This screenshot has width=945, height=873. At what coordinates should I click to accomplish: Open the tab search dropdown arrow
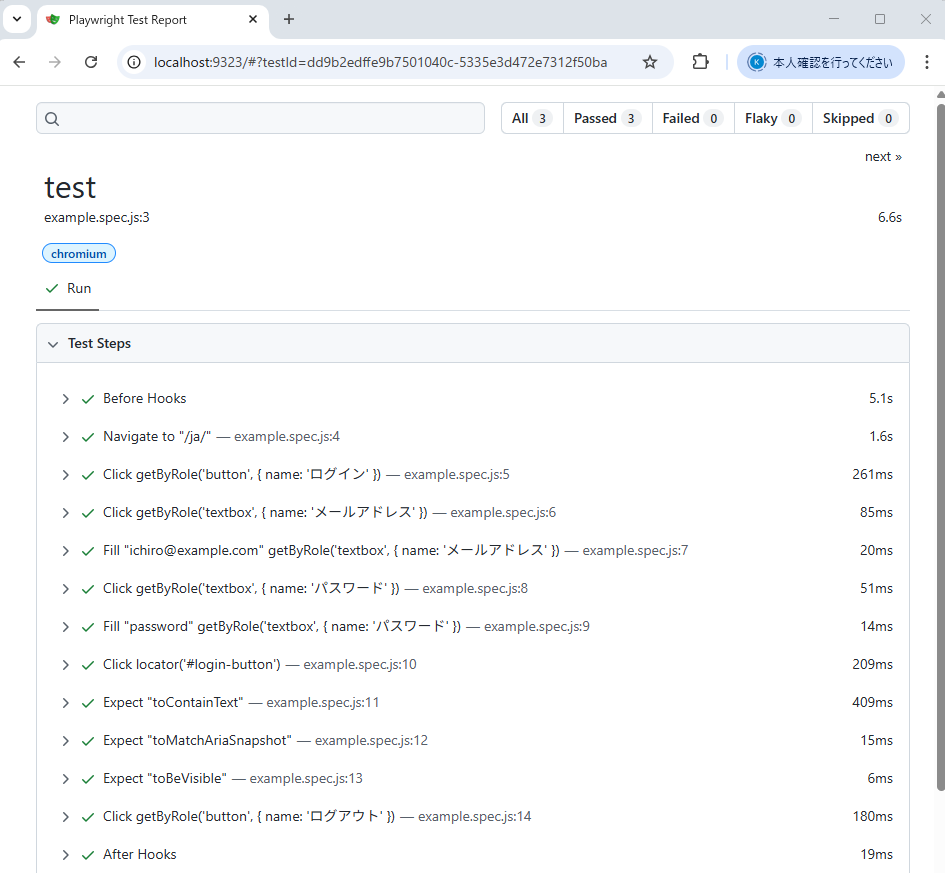coord(17,19)
